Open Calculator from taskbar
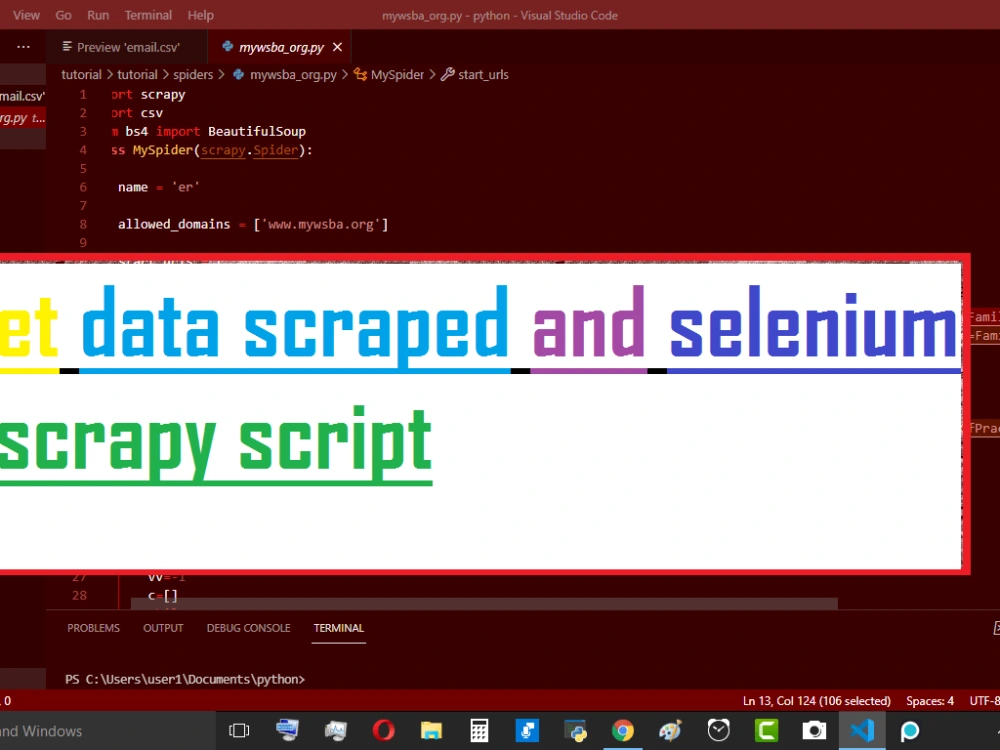This screenshot has height=750, width=1000. click(x=479, y=730)
